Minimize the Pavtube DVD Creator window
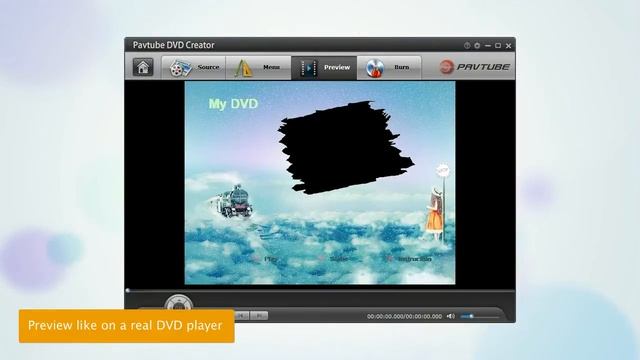 [x=488, y=46]
